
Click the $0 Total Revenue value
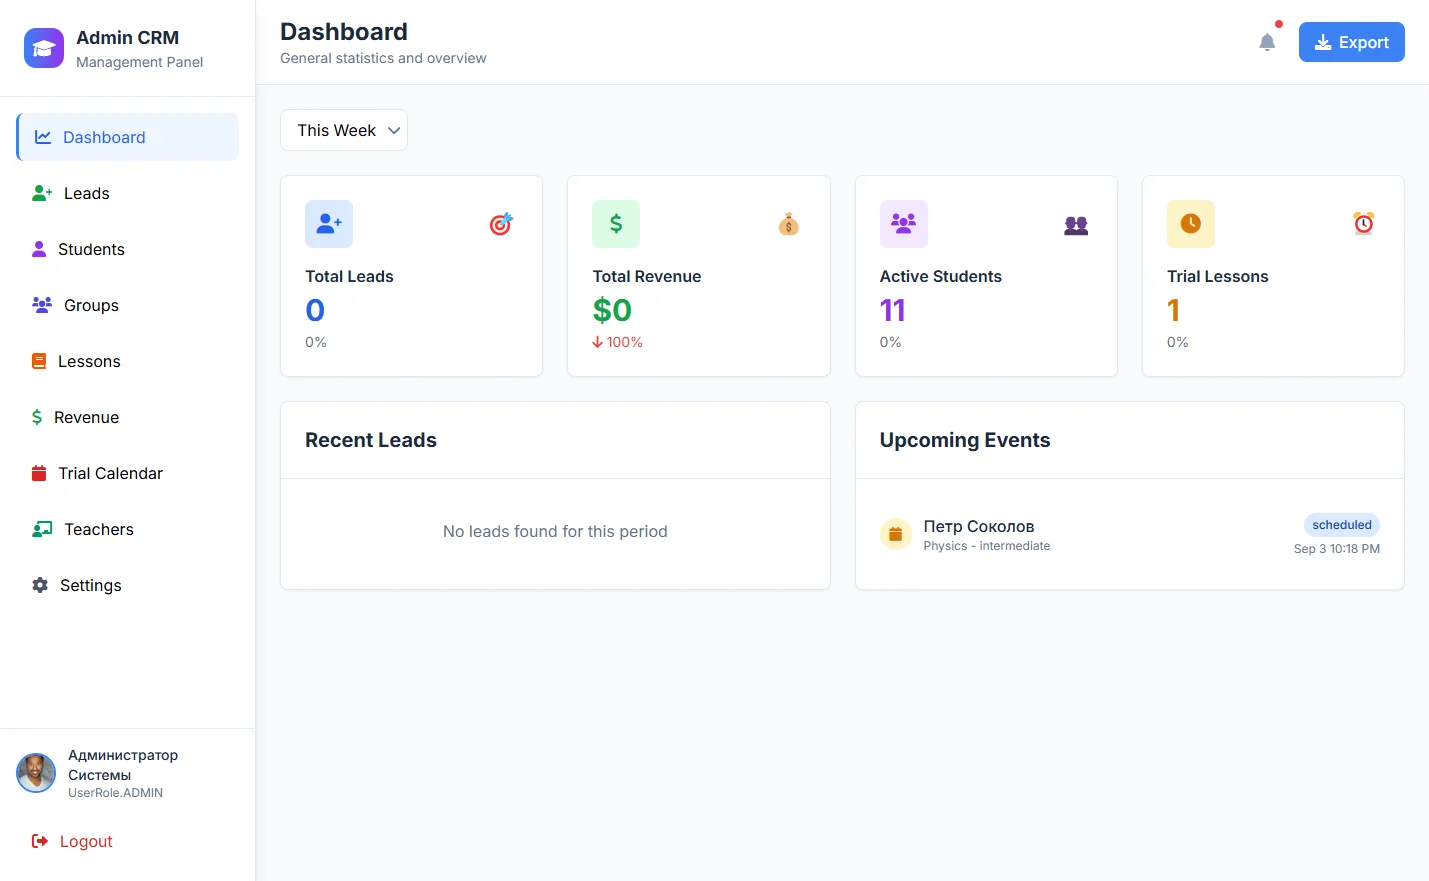point(612,310)
